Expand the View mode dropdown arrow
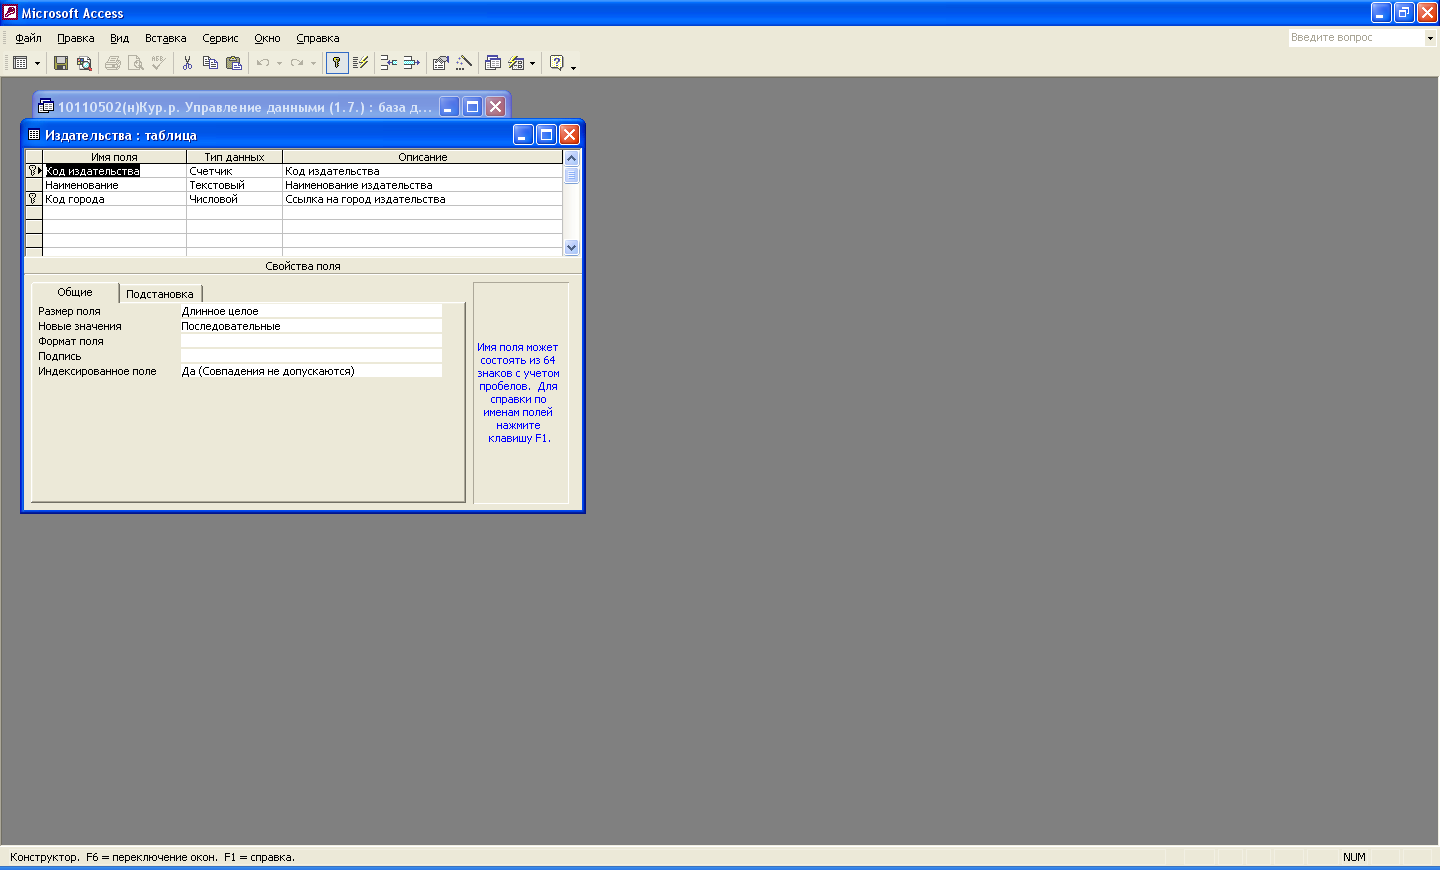Screen dimensions: 1440x870 [38, 63]
